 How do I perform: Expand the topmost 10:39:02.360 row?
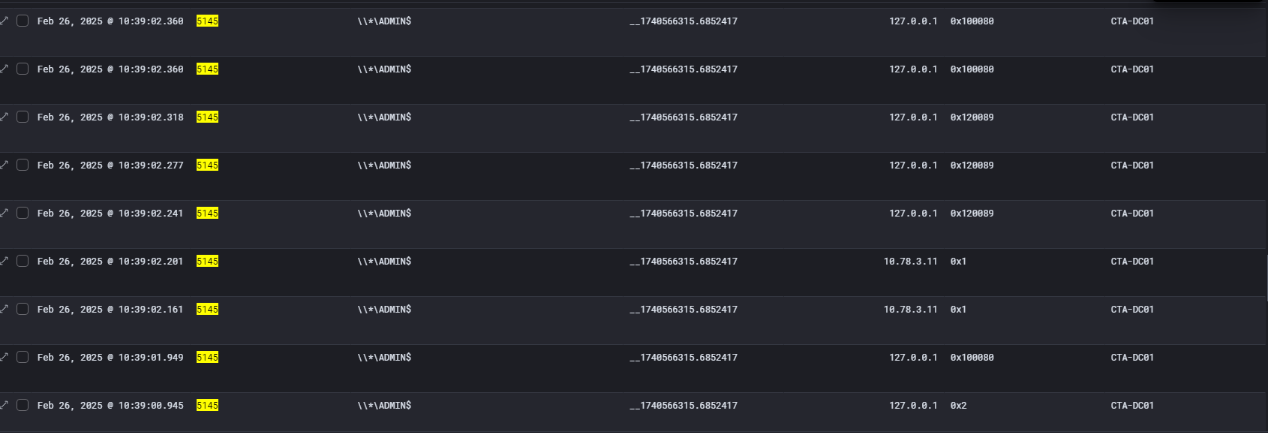[x=3, y=21]
